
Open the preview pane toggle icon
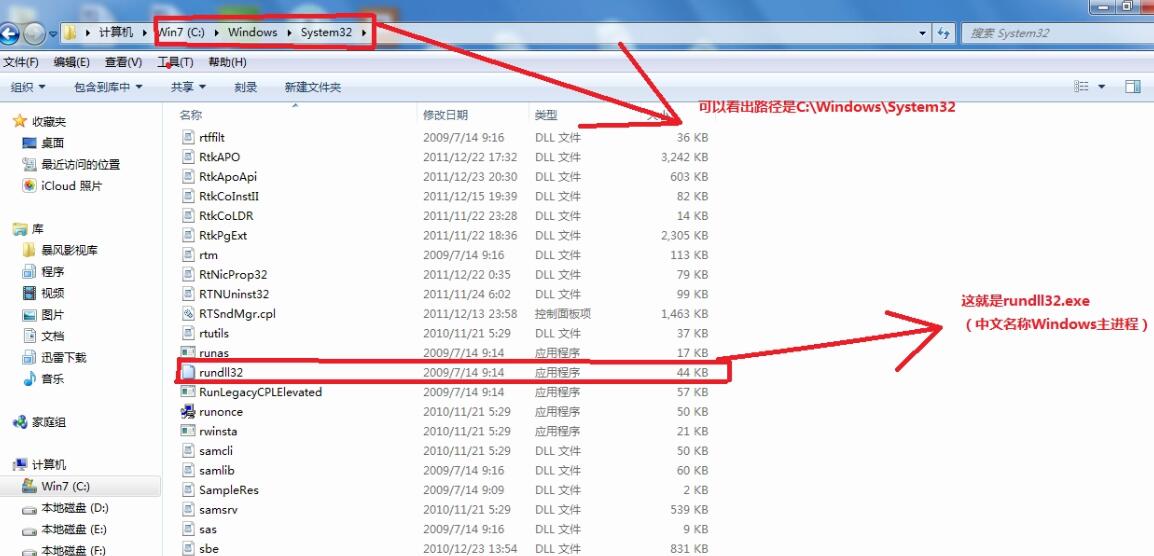(x=1132, y=87)
